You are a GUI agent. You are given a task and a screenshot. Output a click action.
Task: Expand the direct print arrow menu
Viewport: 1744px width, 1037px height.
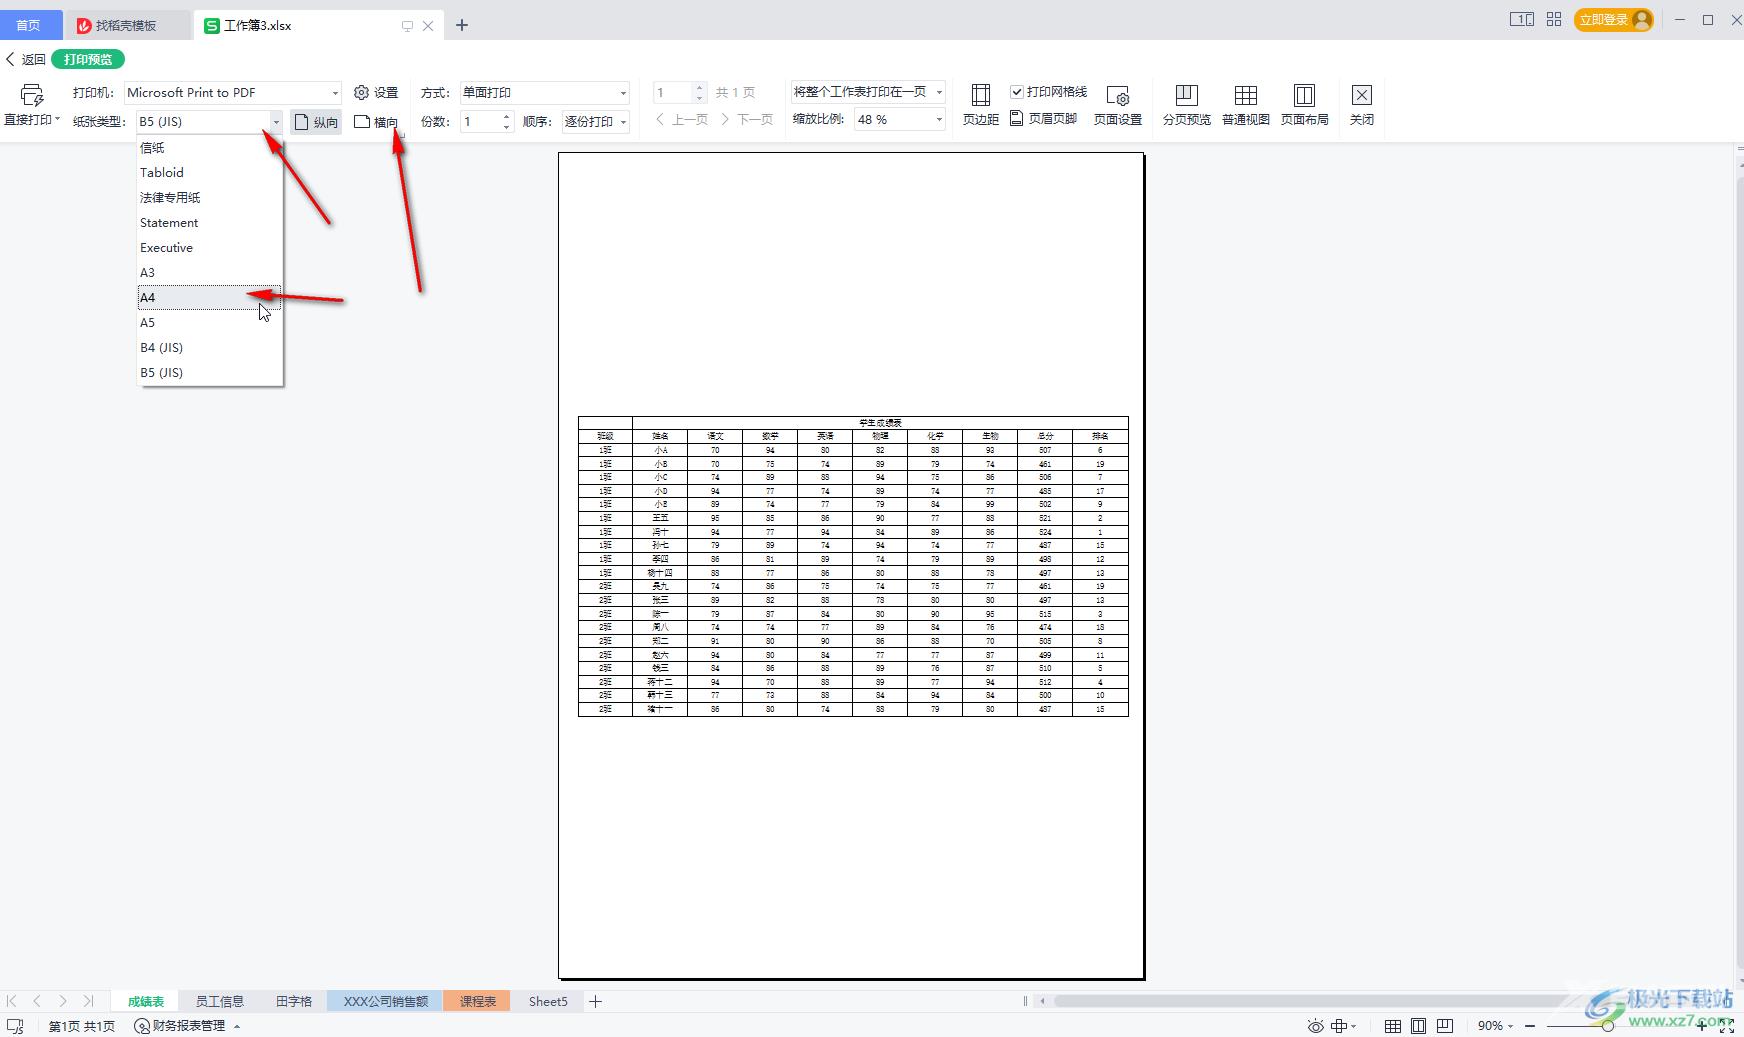(57, 119)
